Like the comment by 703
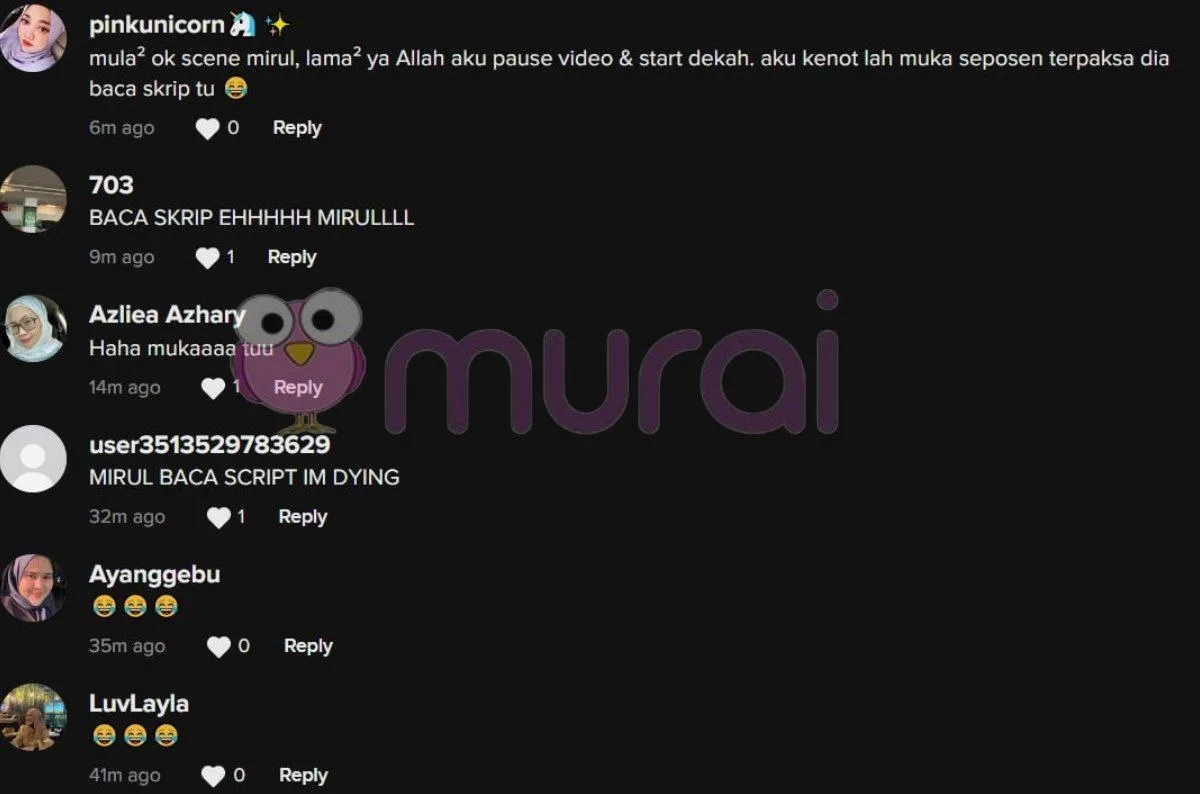This screenshot has width=1200, height=794. point(207,258)
